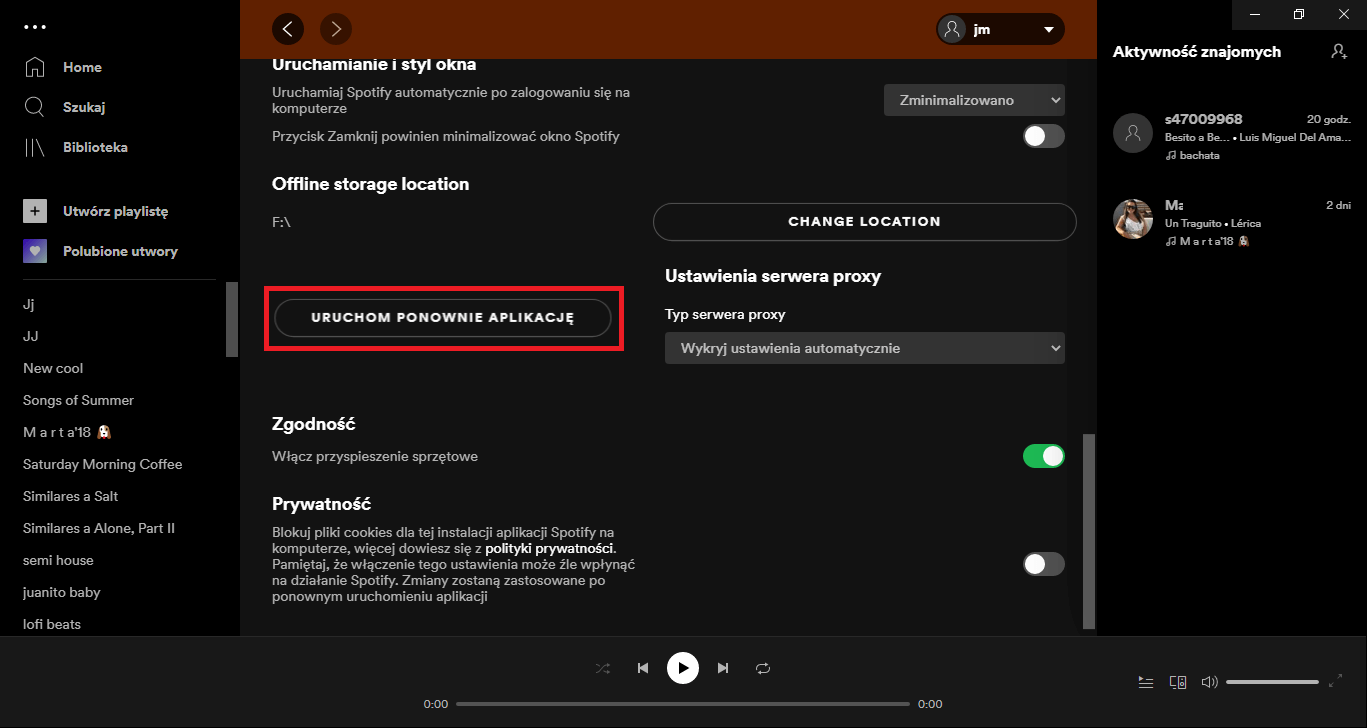Click the volume slider
Image resolution: width=1367 pixels, height=728 pixels.
[1272, 682]
